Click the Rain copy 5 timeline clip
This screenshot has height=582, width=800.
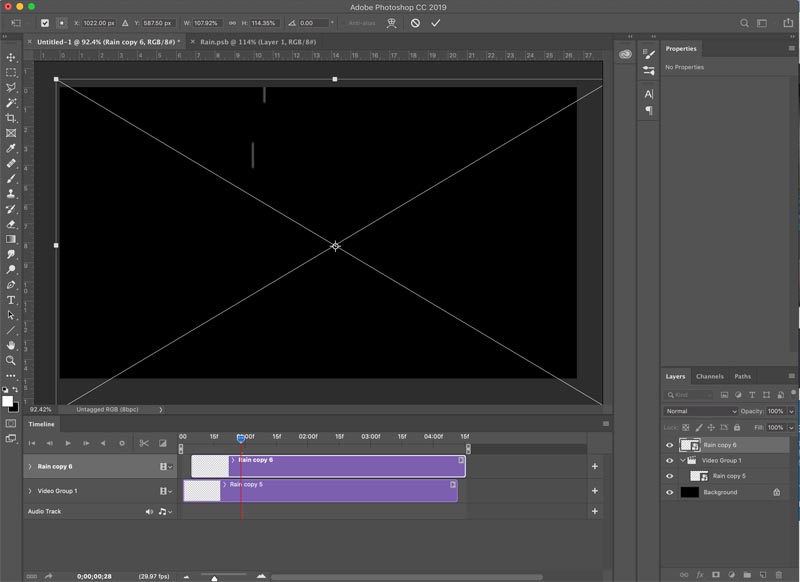pyautogui.click(x=340, y=491)
